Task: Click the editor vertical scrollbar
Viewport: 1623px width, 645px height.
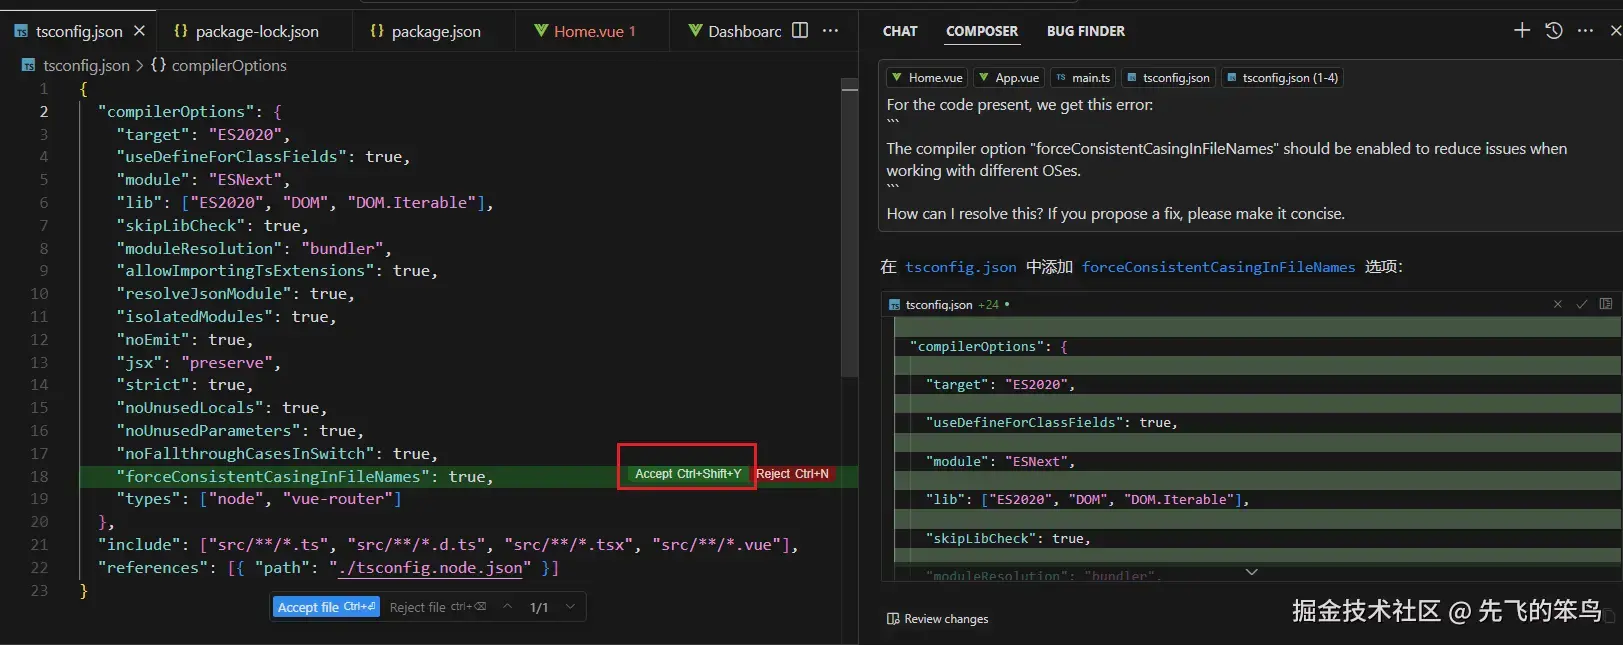Action: point(849,230)
